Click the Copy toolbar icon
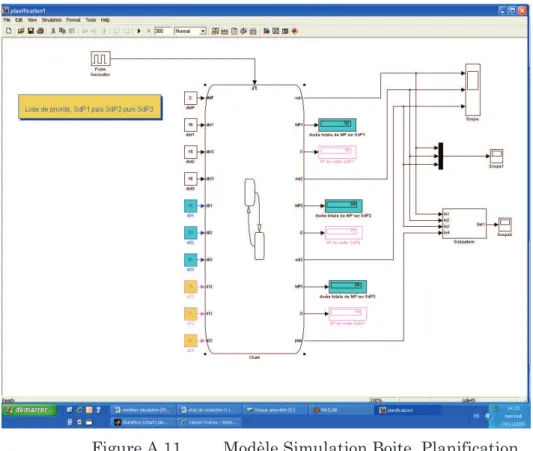The height and width of the screenshot is (451, 533). coord(62,31)
